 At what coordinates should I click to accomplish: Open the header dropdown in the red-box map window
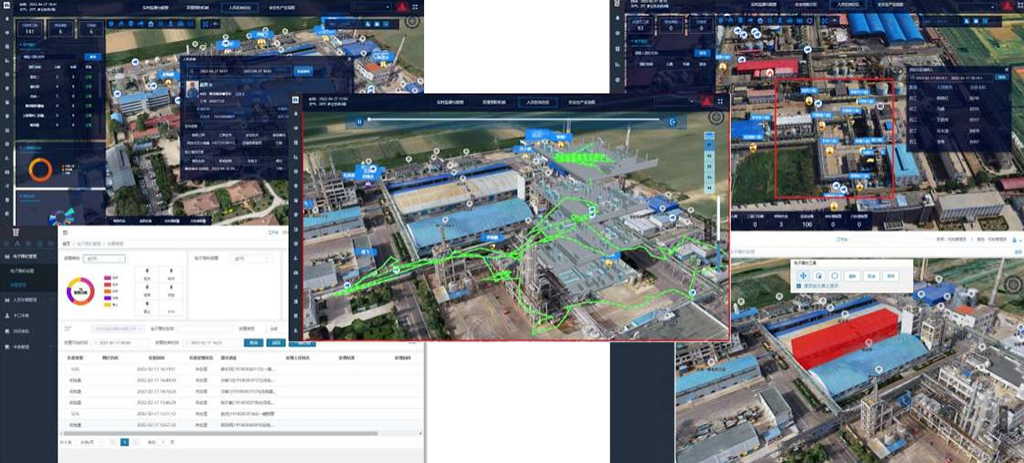977,7
